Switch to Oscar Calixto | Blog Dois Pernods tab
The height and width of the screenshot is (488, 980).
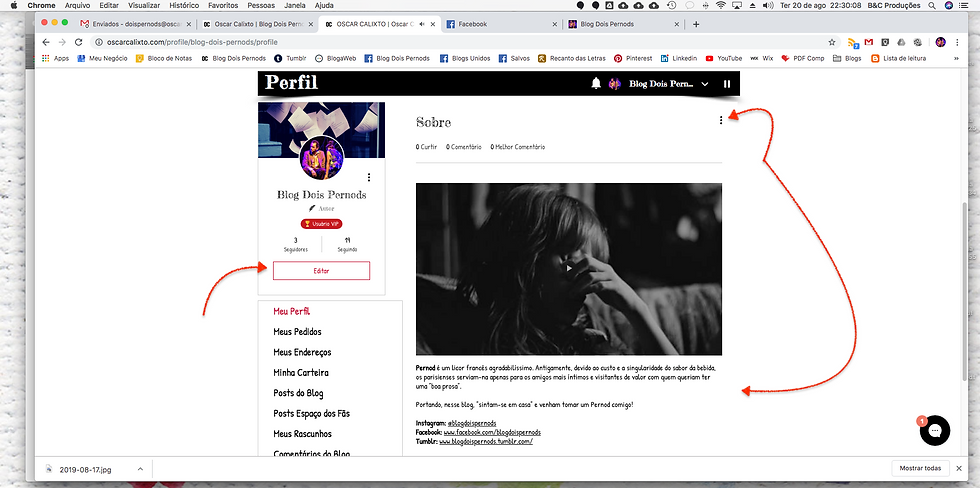pyautogui.click(x=257, y=24)
